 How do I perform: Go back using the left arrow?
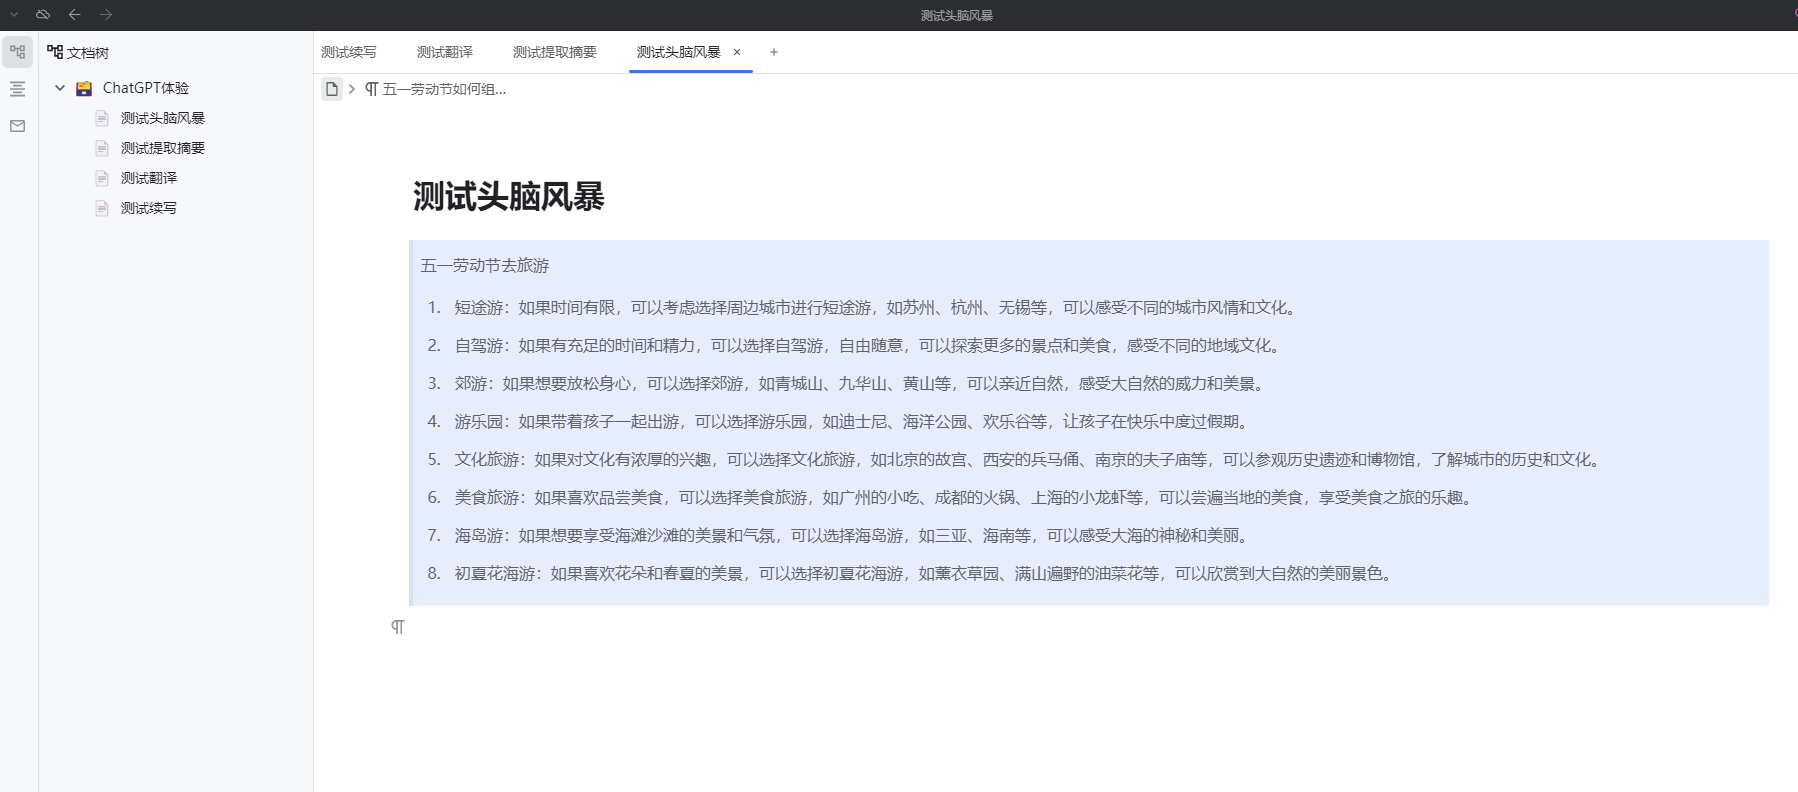click(75, 14)
